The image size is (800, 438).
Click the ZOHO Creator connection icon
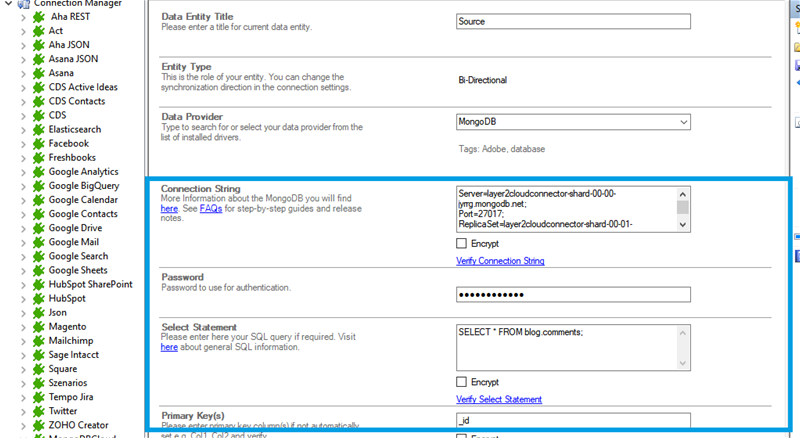point(38,425)
